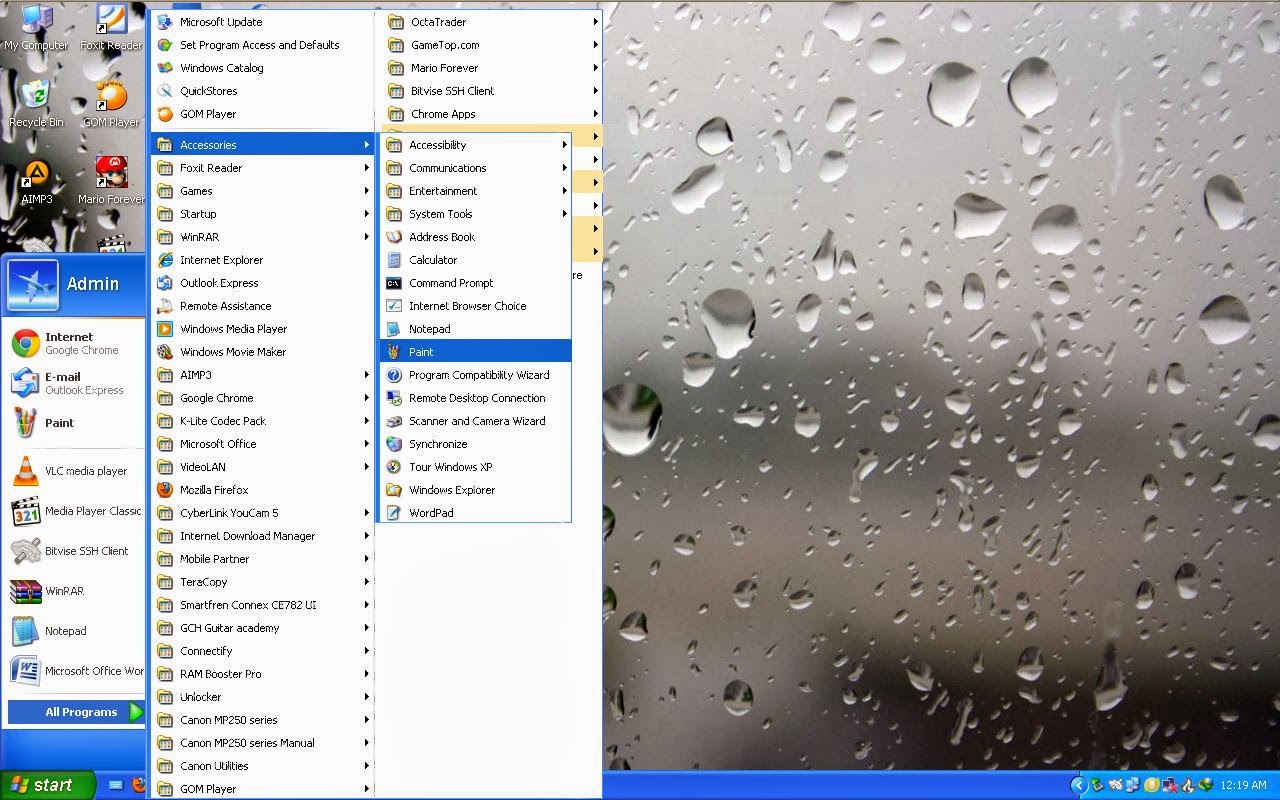
Task: Open Internet Download Manager folder
Action: 262,536
